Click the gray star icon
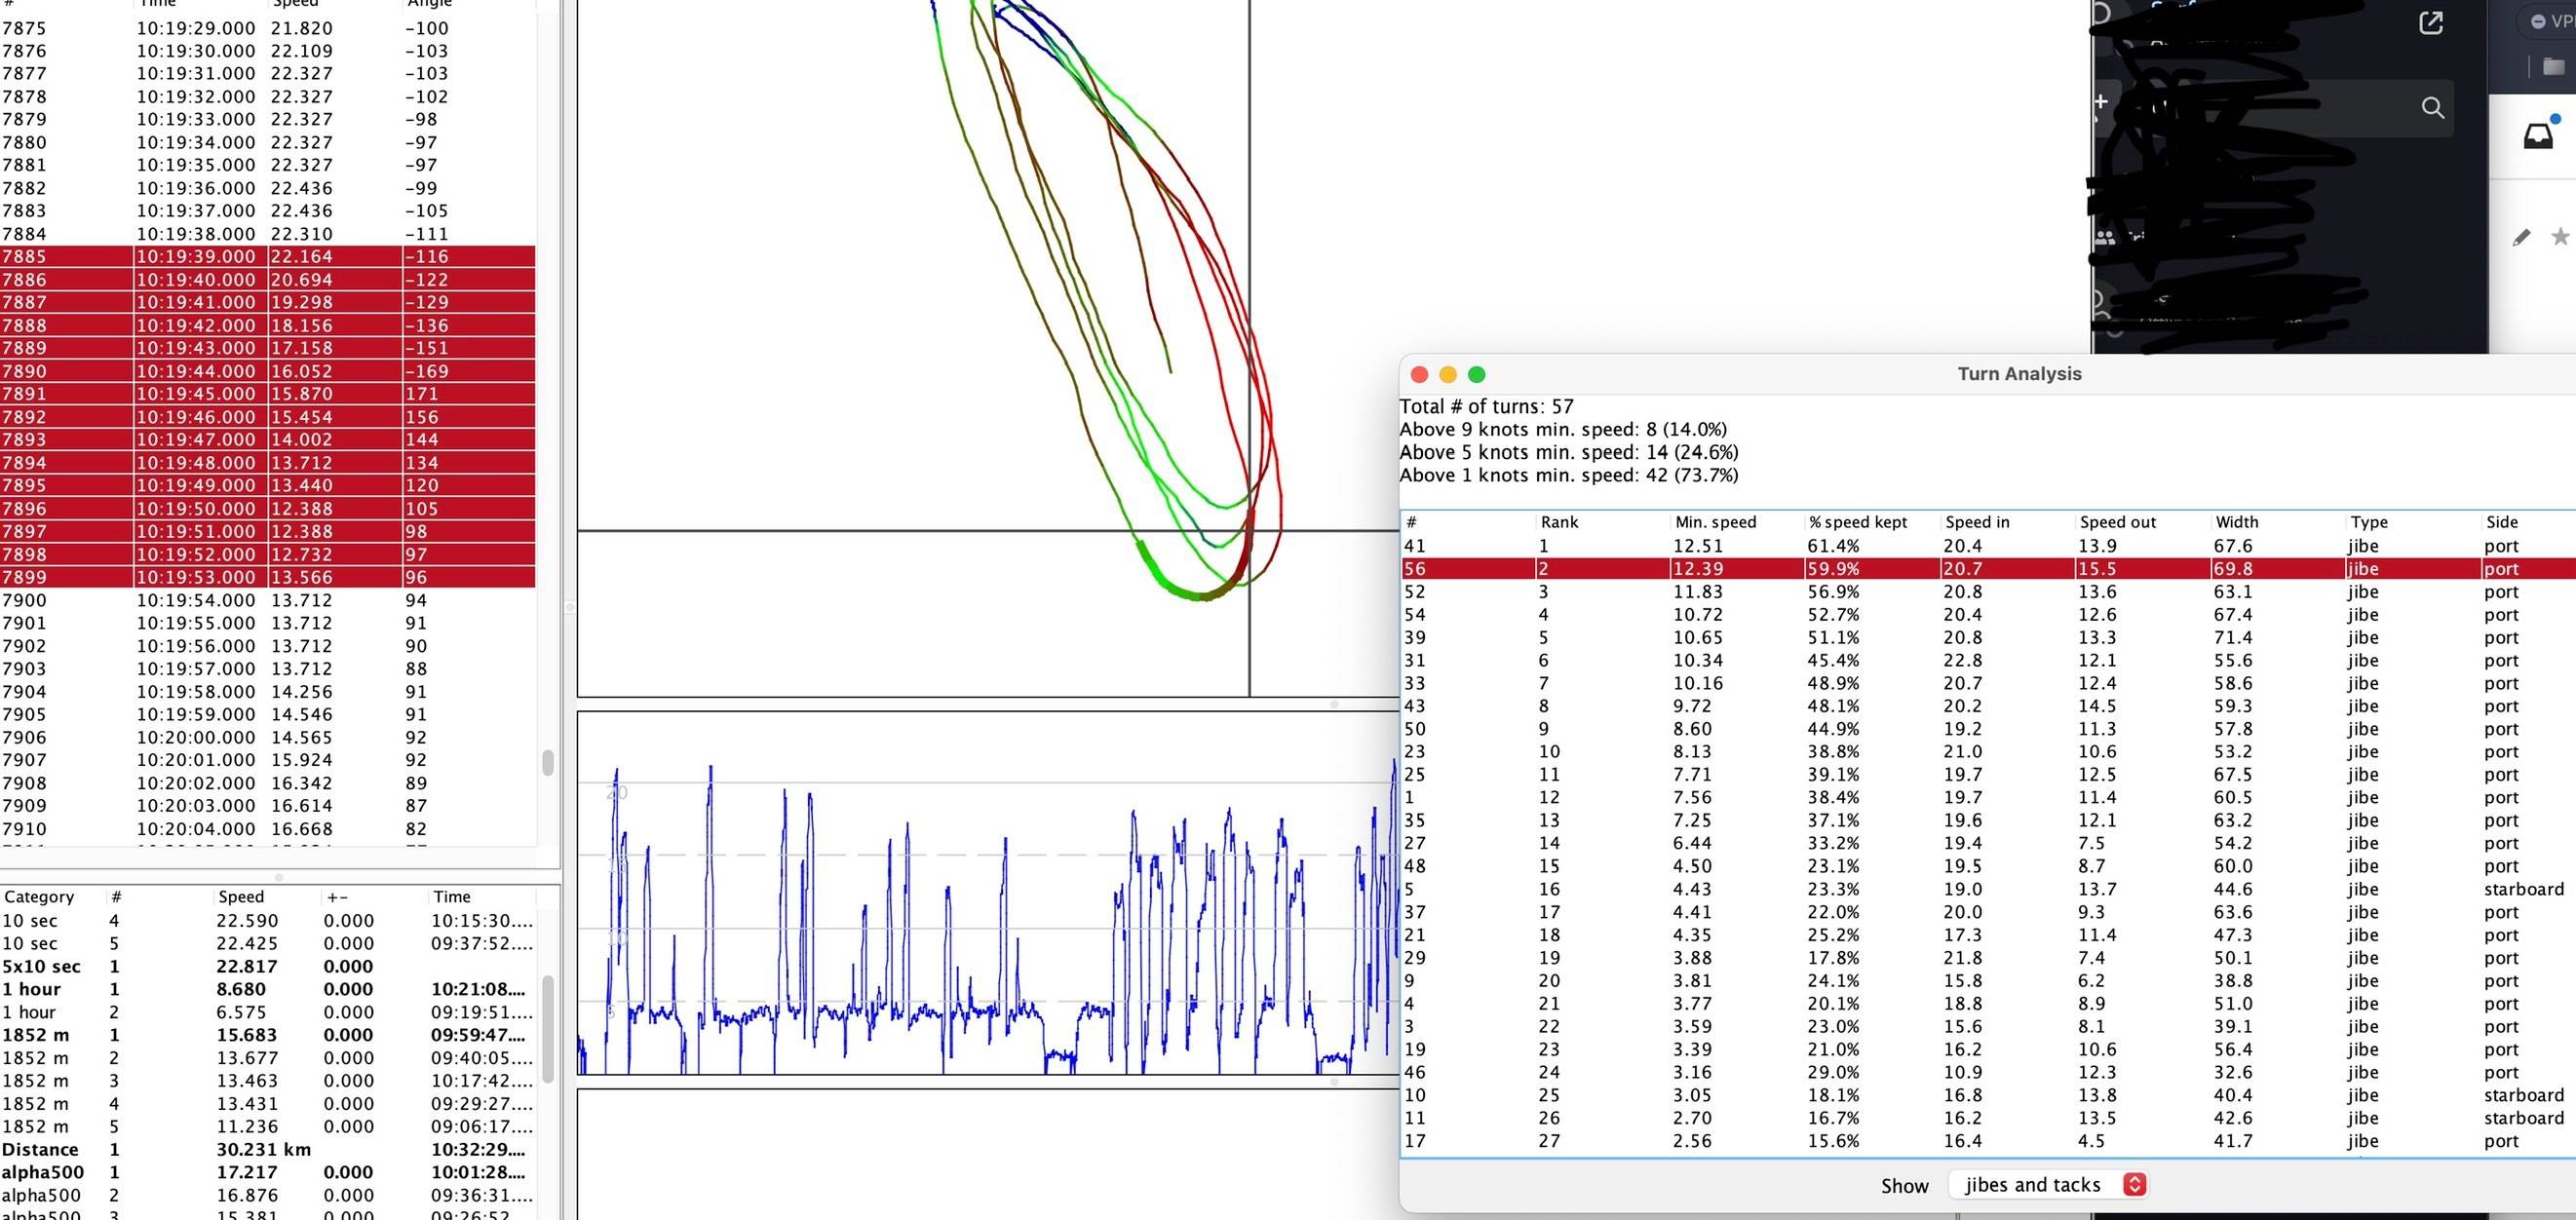This screenshot has width=2576, height=1220. [2559, 237]
